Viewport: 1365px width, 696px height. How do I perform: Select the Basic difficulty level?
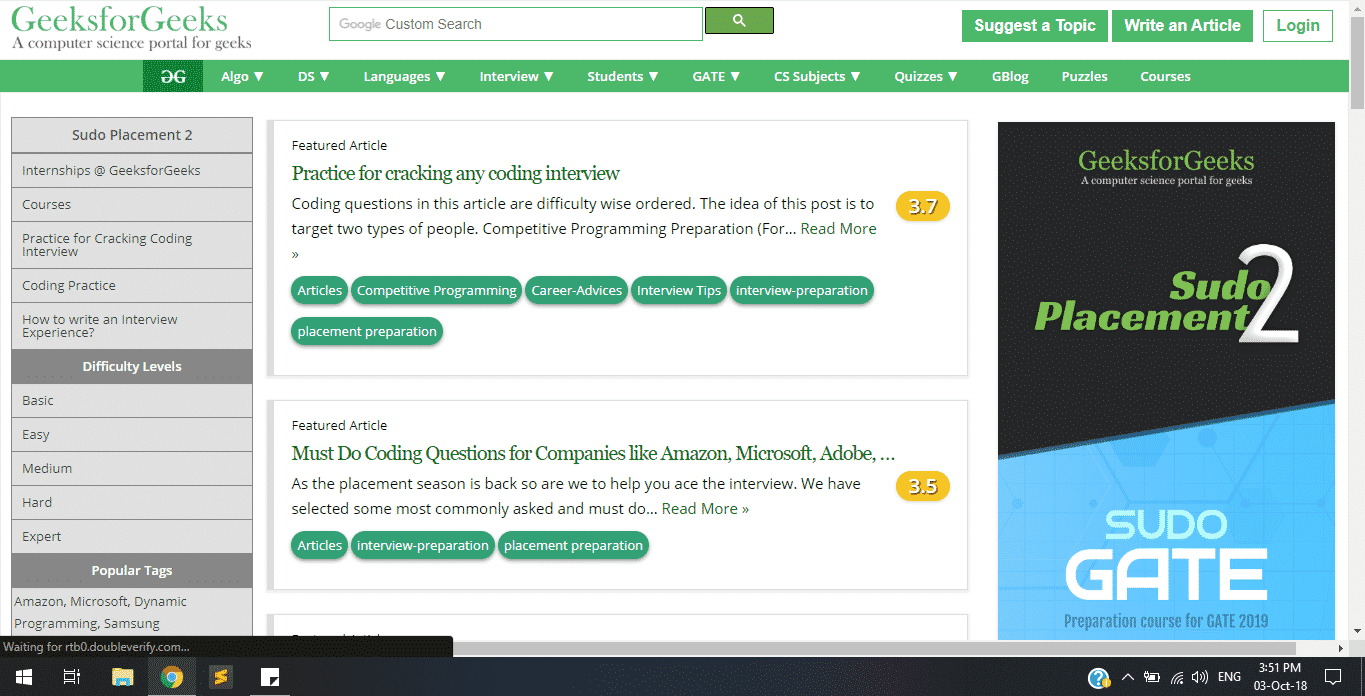[132, 400]
